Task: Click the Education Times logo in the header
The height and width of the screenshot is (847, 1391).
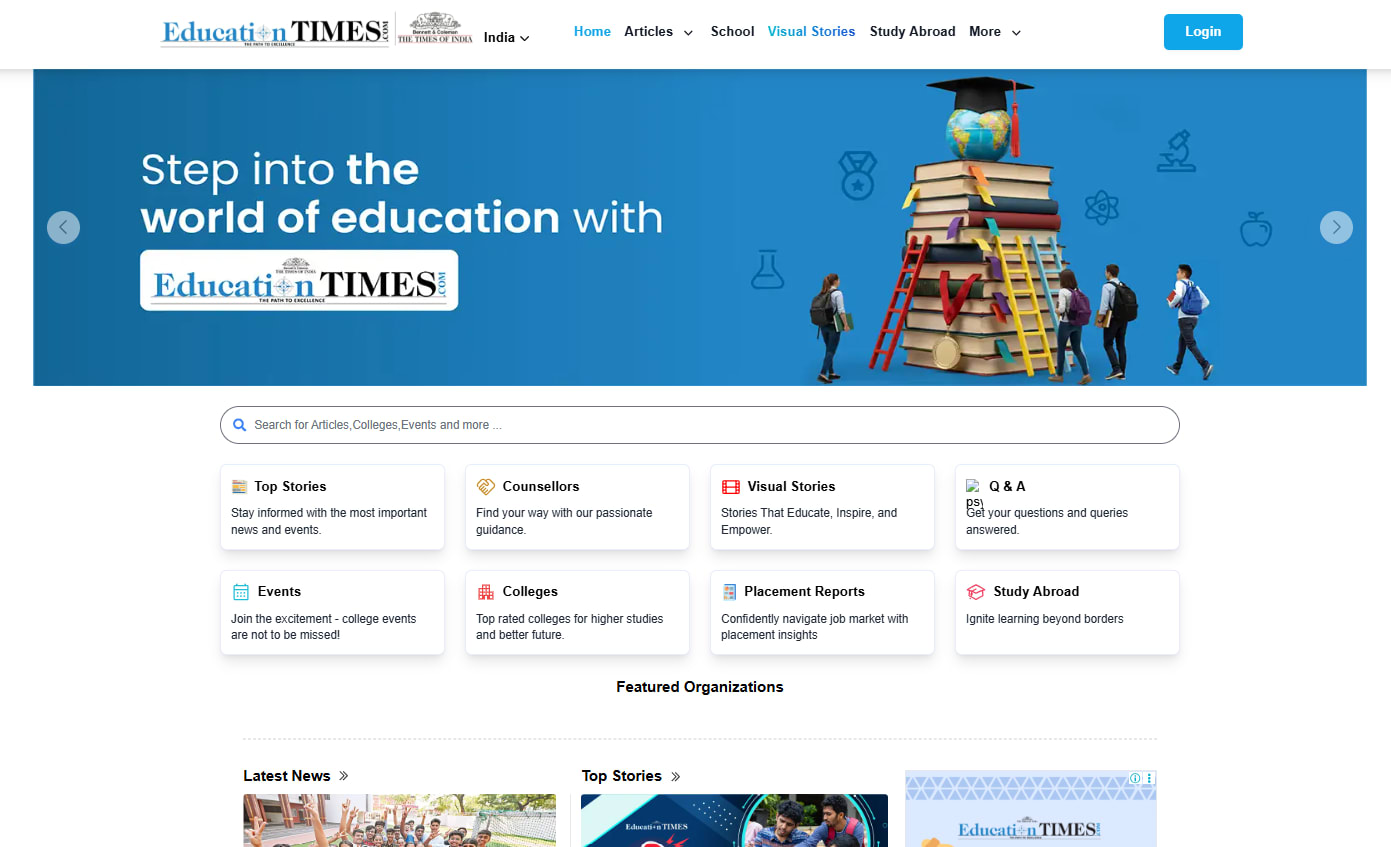Action: click(x=275, y=32)
